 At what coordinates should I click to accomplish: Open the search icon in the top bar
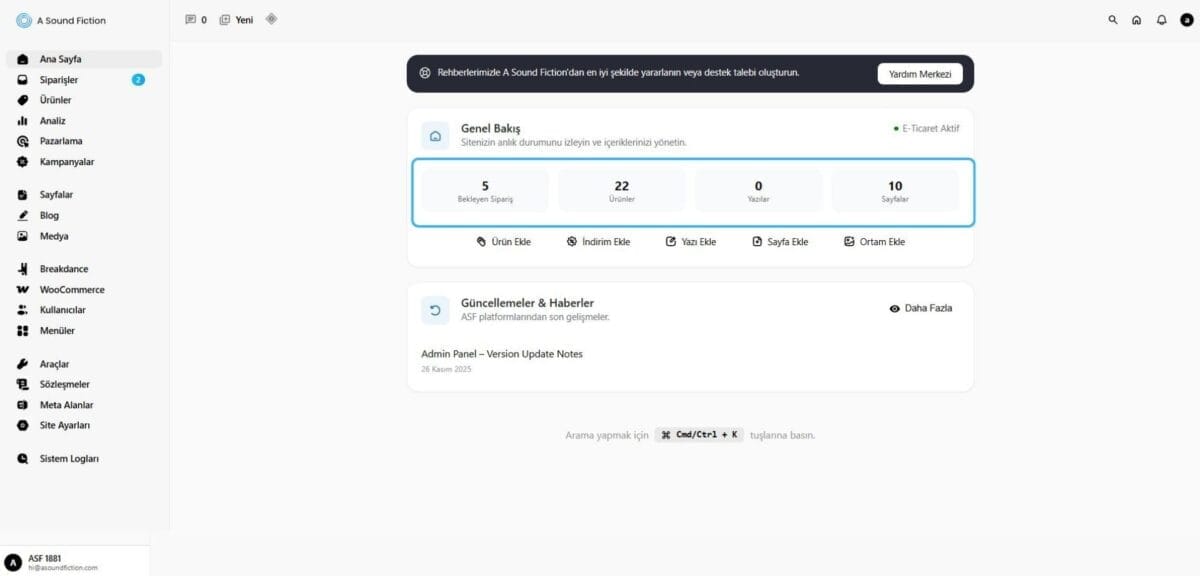[1112, 19]
